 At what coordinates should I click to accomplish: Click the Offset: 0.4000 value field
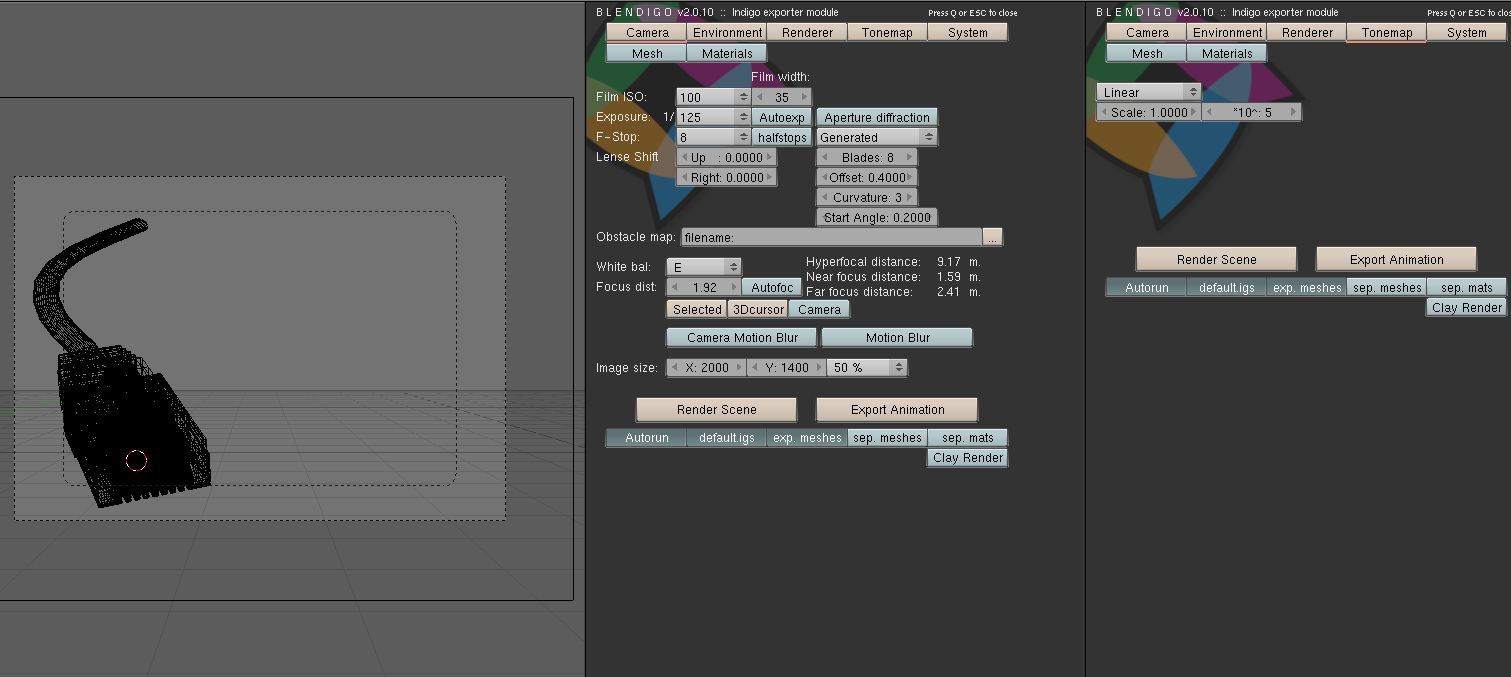pos(867,177)
